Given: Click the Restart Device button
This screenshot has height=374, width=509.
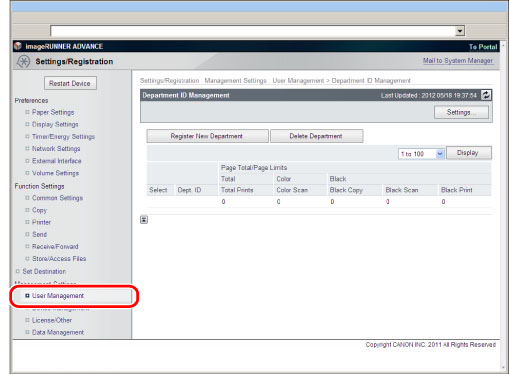Looking at the screenshot, I should (x=70, y=83).
